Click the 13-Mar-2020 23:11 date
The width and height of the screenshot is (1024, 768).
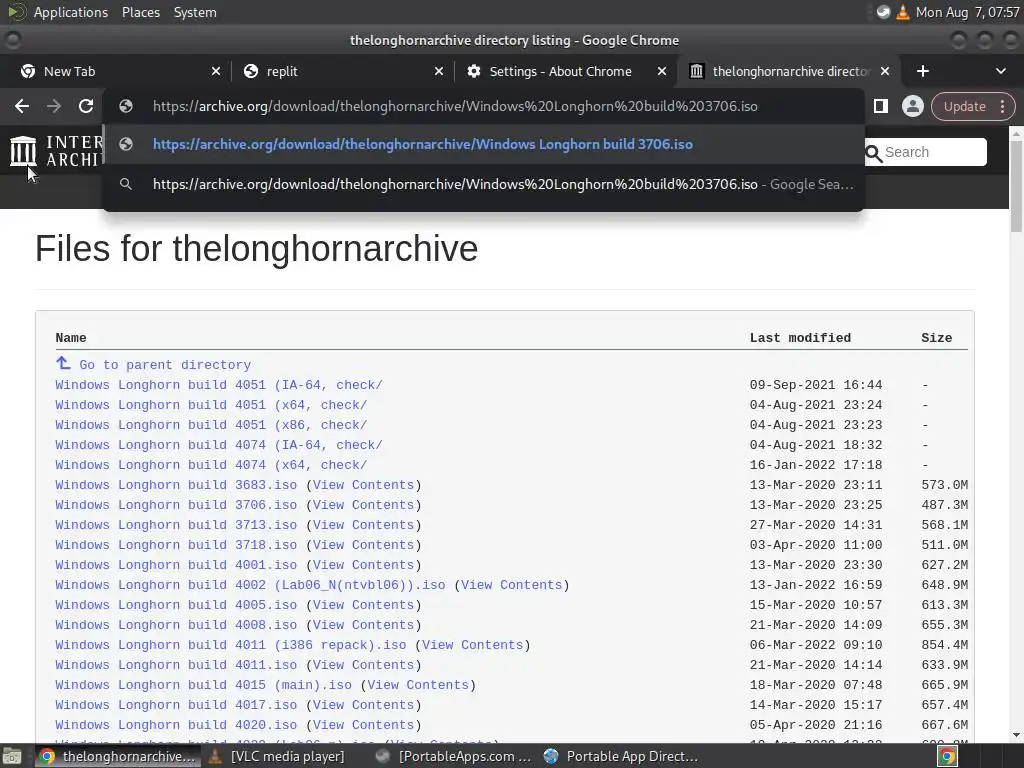point(816,485)
